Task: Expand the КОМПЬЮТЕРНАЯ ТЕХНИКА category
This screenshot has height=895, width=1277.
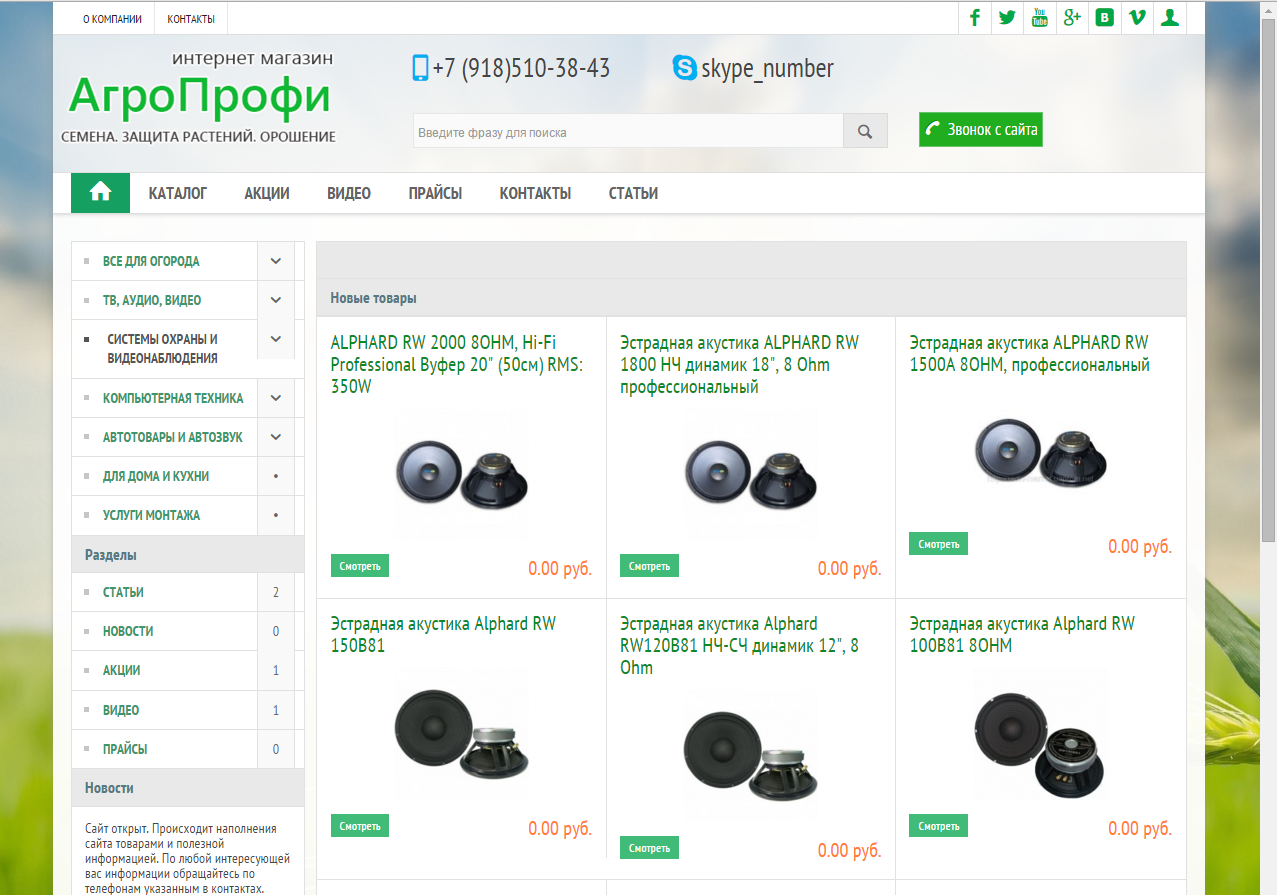Action: click(276, 398)
